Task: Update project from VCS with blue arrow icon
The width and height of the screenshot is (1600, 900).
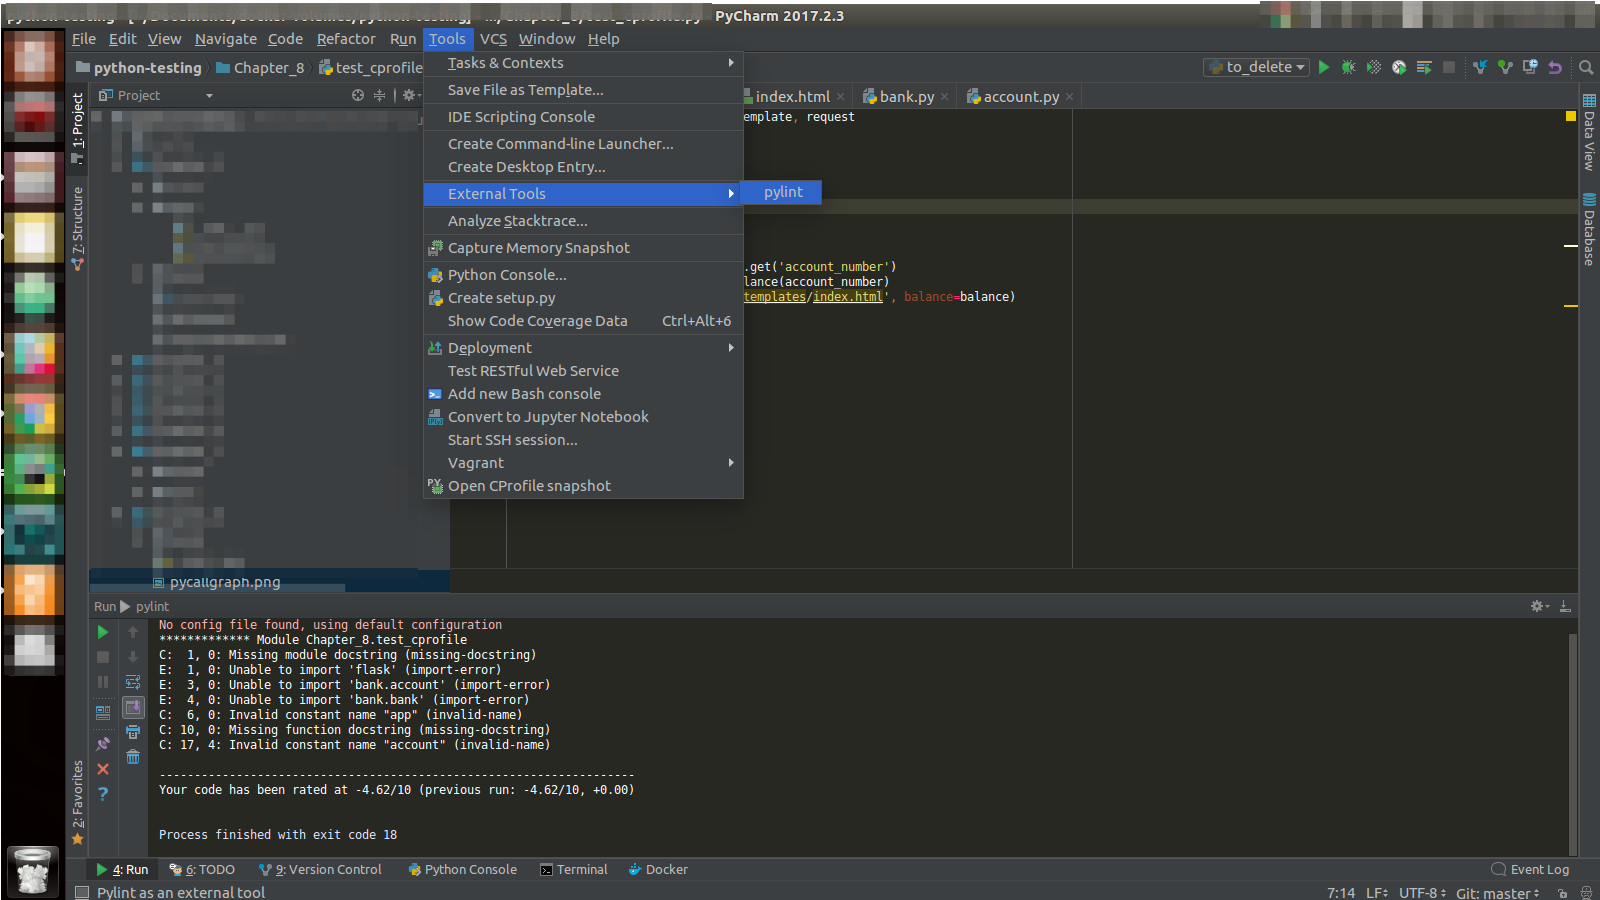Action: pos(1480,67)
